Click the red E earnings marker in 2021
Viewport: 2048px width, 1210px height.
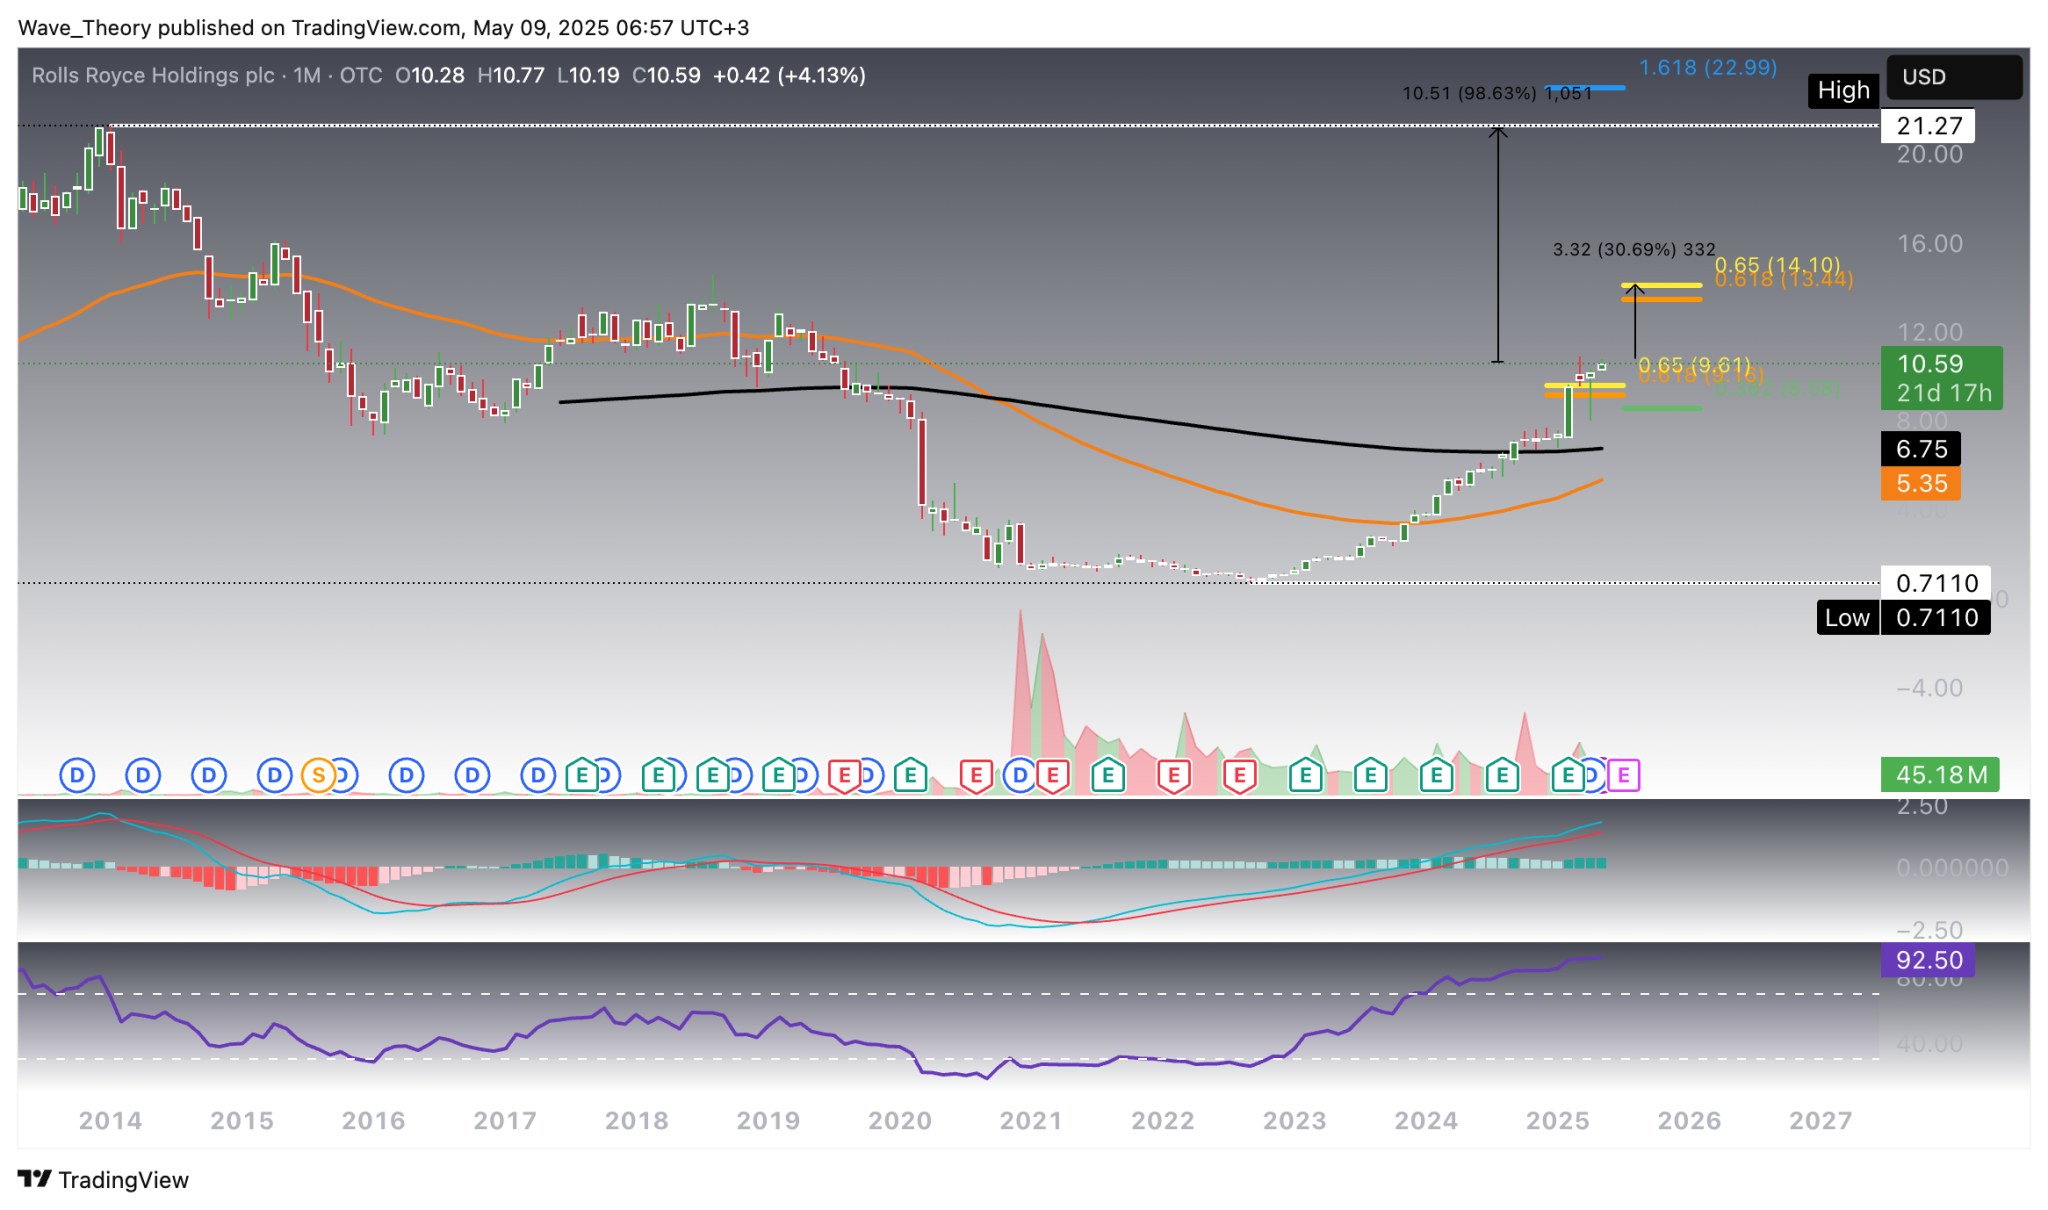[x=1051, y=773]
